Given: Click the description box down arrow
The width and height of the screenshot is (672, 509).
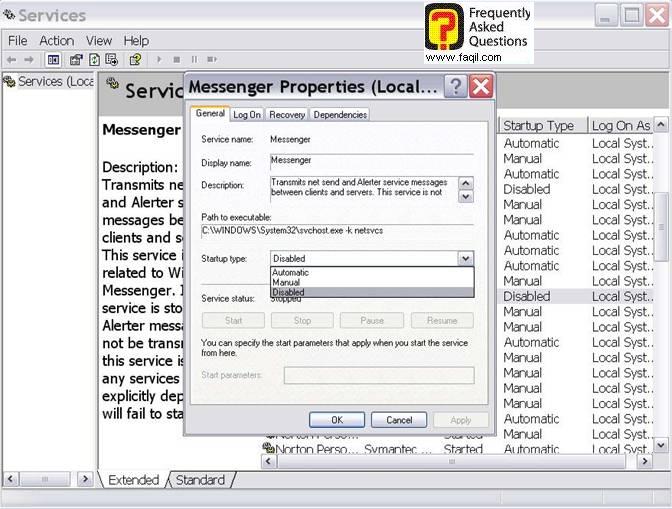Looking at the screenshot, I should pos(466,197).
